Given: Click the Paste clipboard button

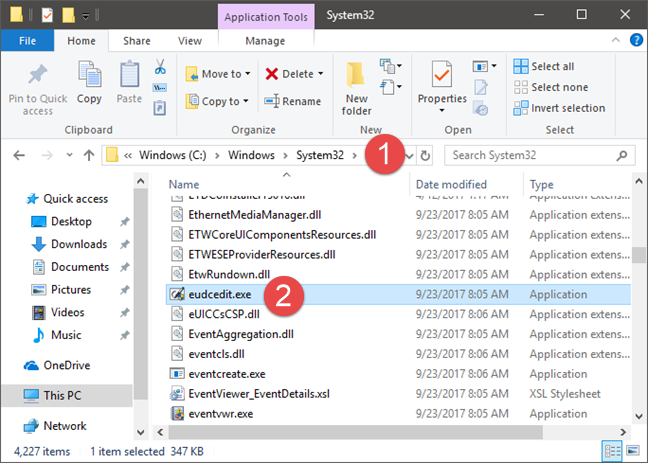Looking at the screenshot, I should tap(129, 82).
